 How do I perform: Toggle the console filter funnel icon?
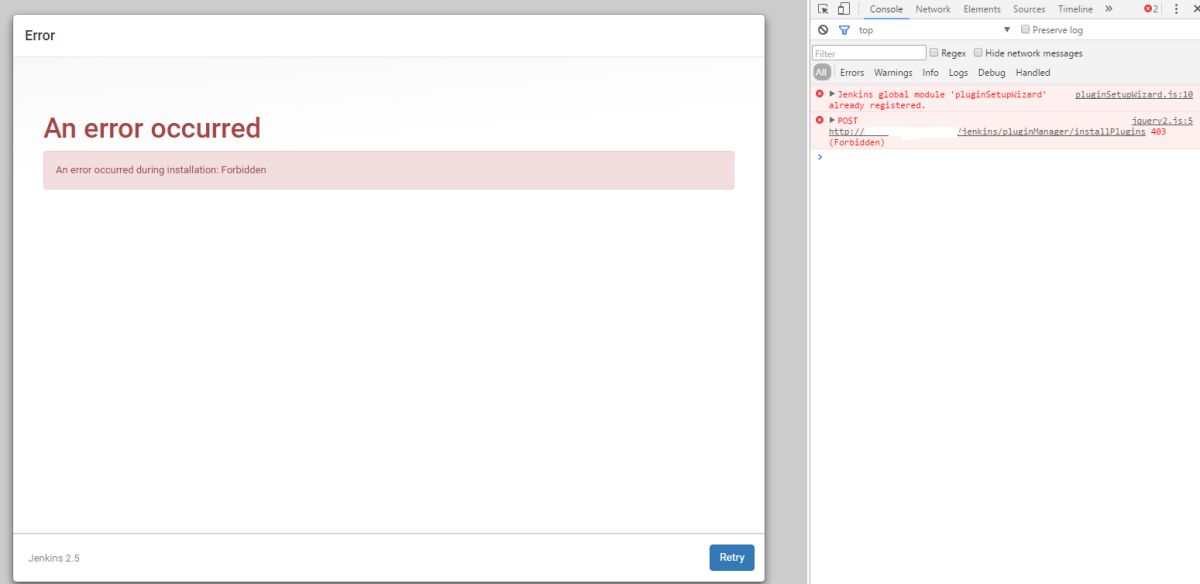(x=844, y=30)
